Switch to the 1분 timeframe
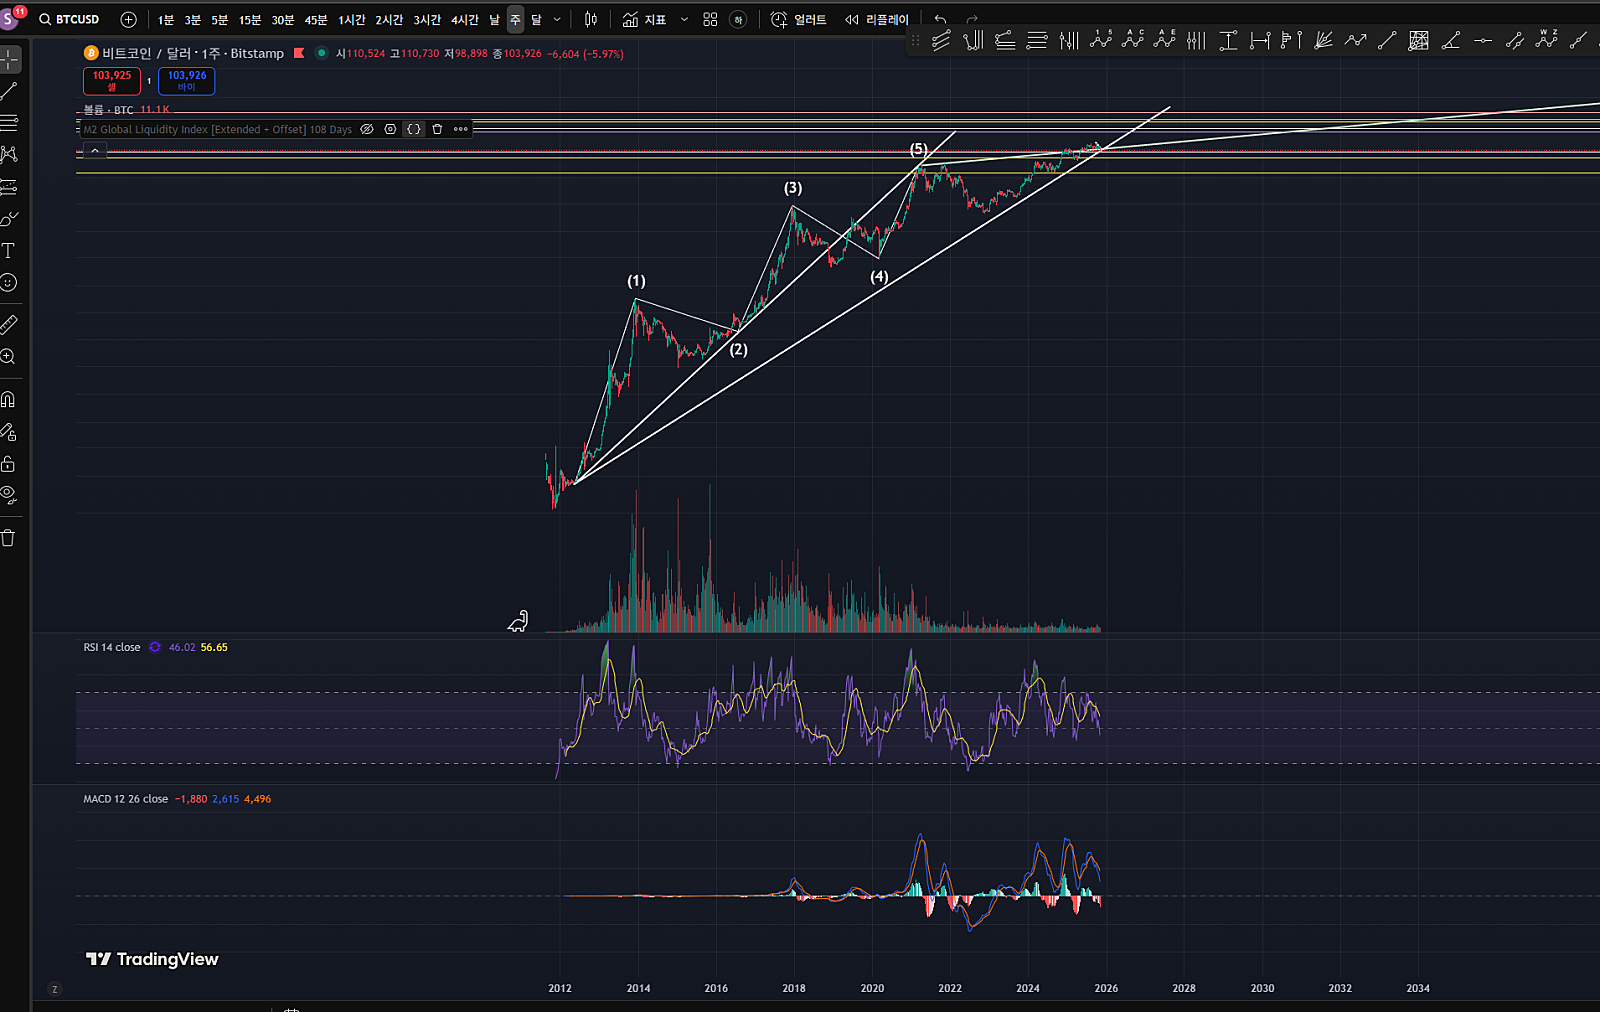This screenshot has height=1012, width=1600. coord(166,20)
